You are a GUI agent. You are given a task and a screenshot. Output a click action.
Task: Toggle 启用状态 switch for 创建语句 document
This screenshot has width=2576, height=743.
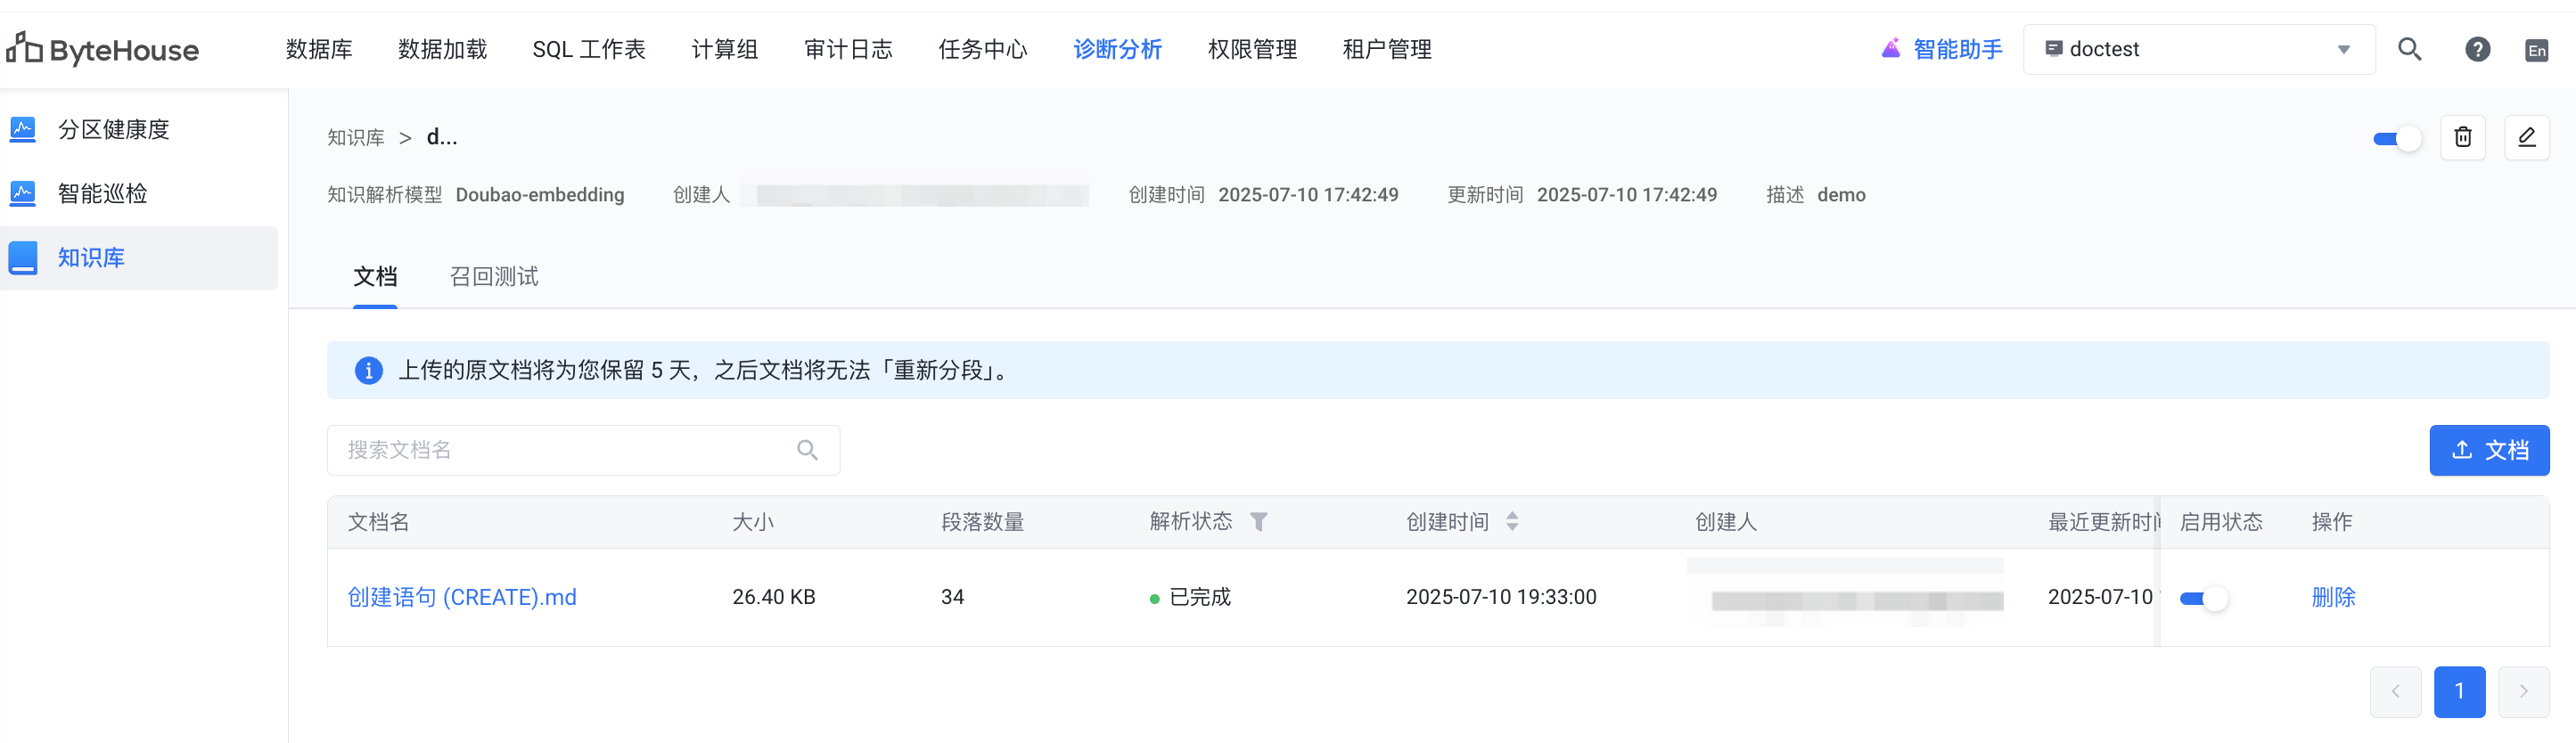click(2203, 598)
